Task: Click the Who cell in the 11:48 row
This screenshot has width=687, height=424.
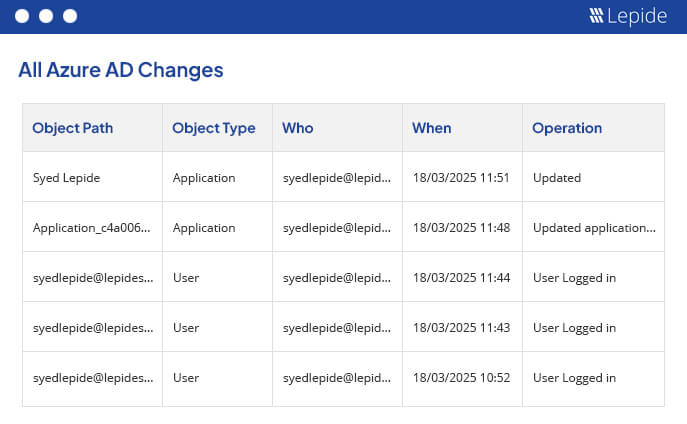Action: click(337, 228)
